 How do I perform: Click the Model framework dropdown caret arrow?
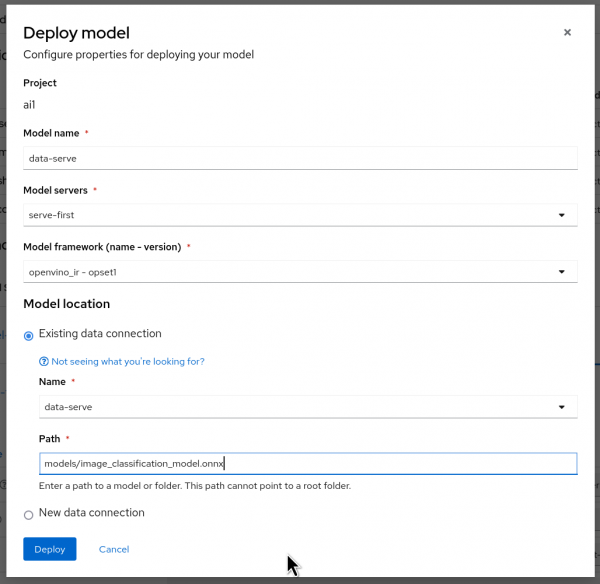[562, 271]
